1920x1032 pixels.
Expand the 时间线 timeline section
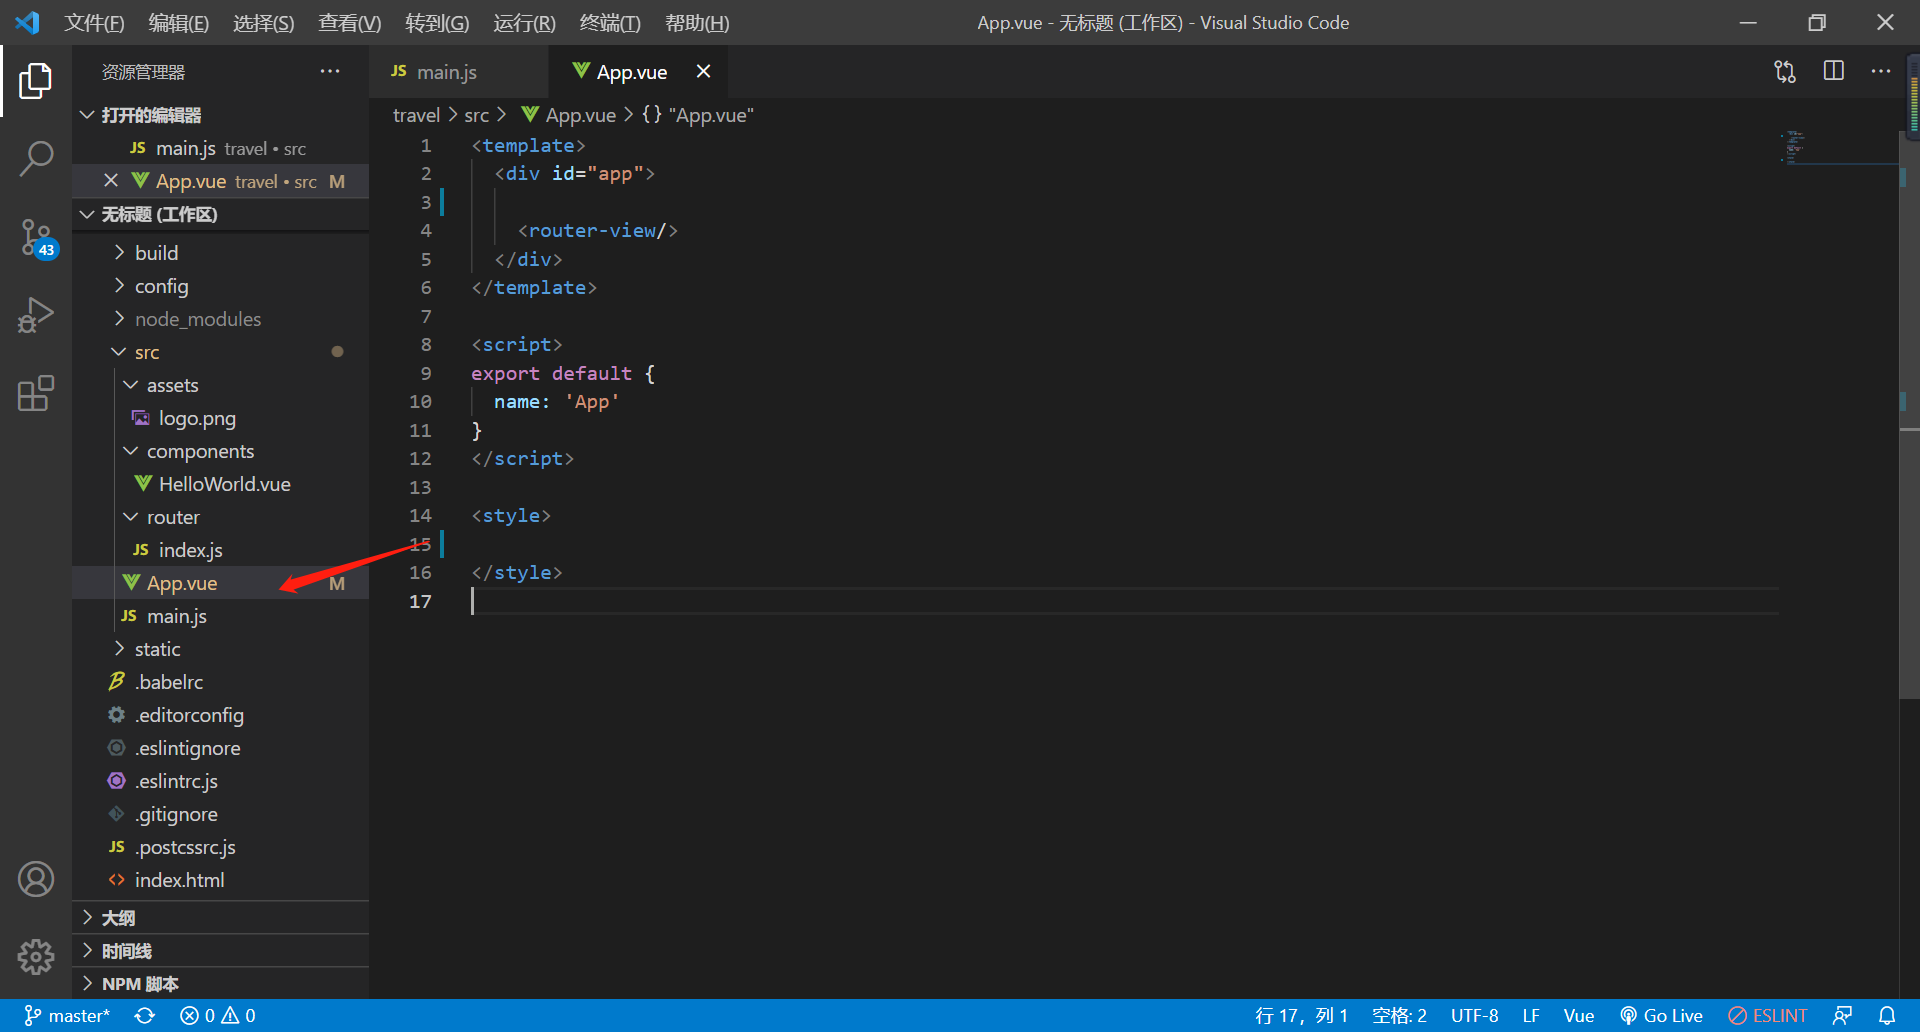[x=220, y=951]
